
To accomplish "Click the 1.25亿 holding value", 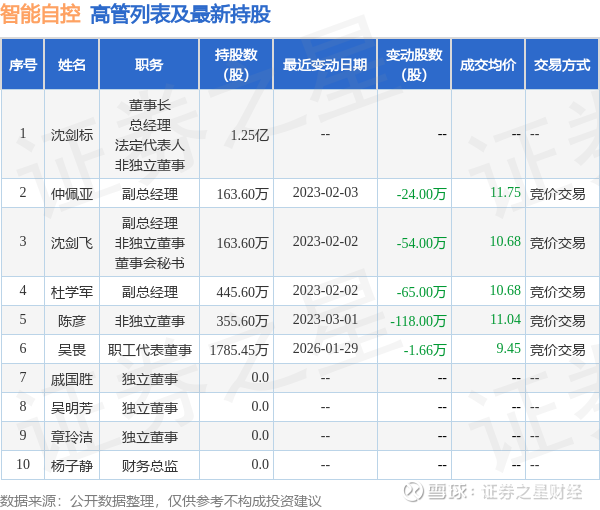I will point(250,135).
